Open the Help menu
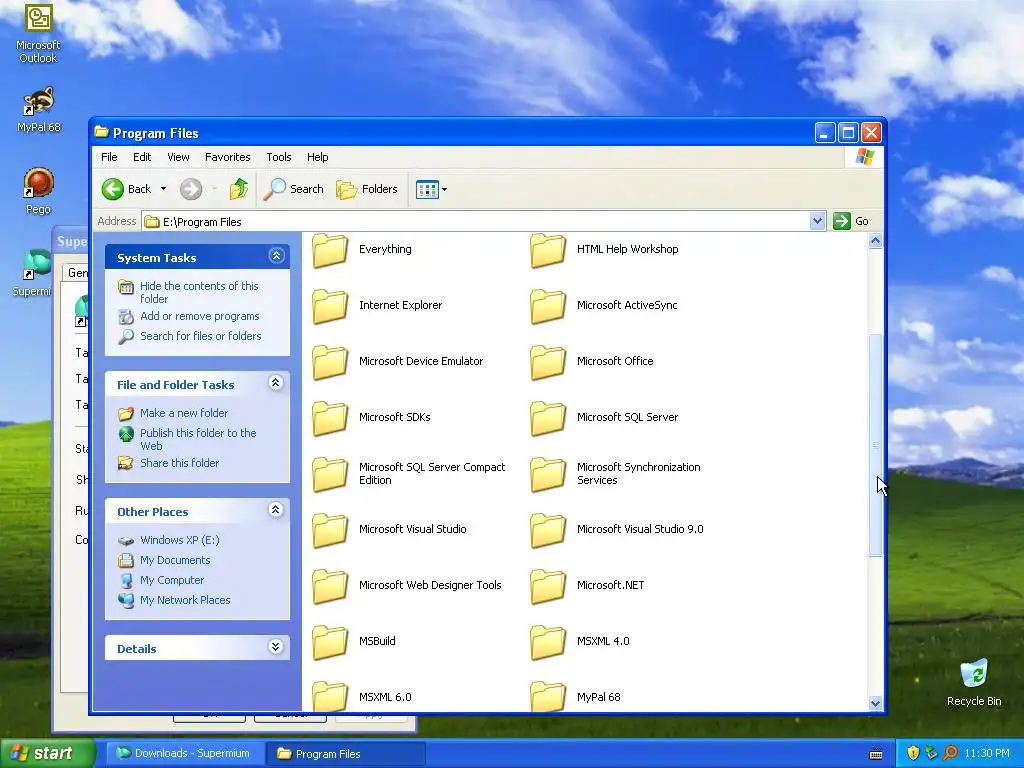 pyautogui.click(x=317, y=157)
